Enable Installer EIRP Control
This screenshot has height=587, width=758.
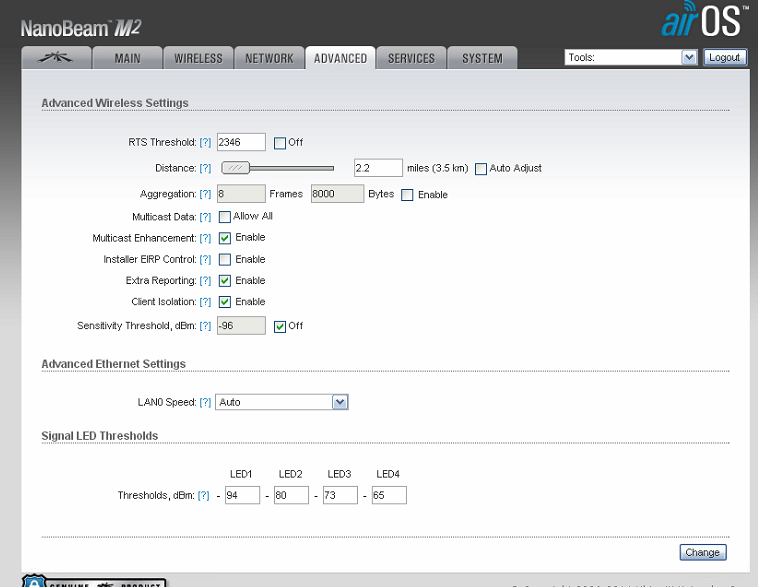225,260
